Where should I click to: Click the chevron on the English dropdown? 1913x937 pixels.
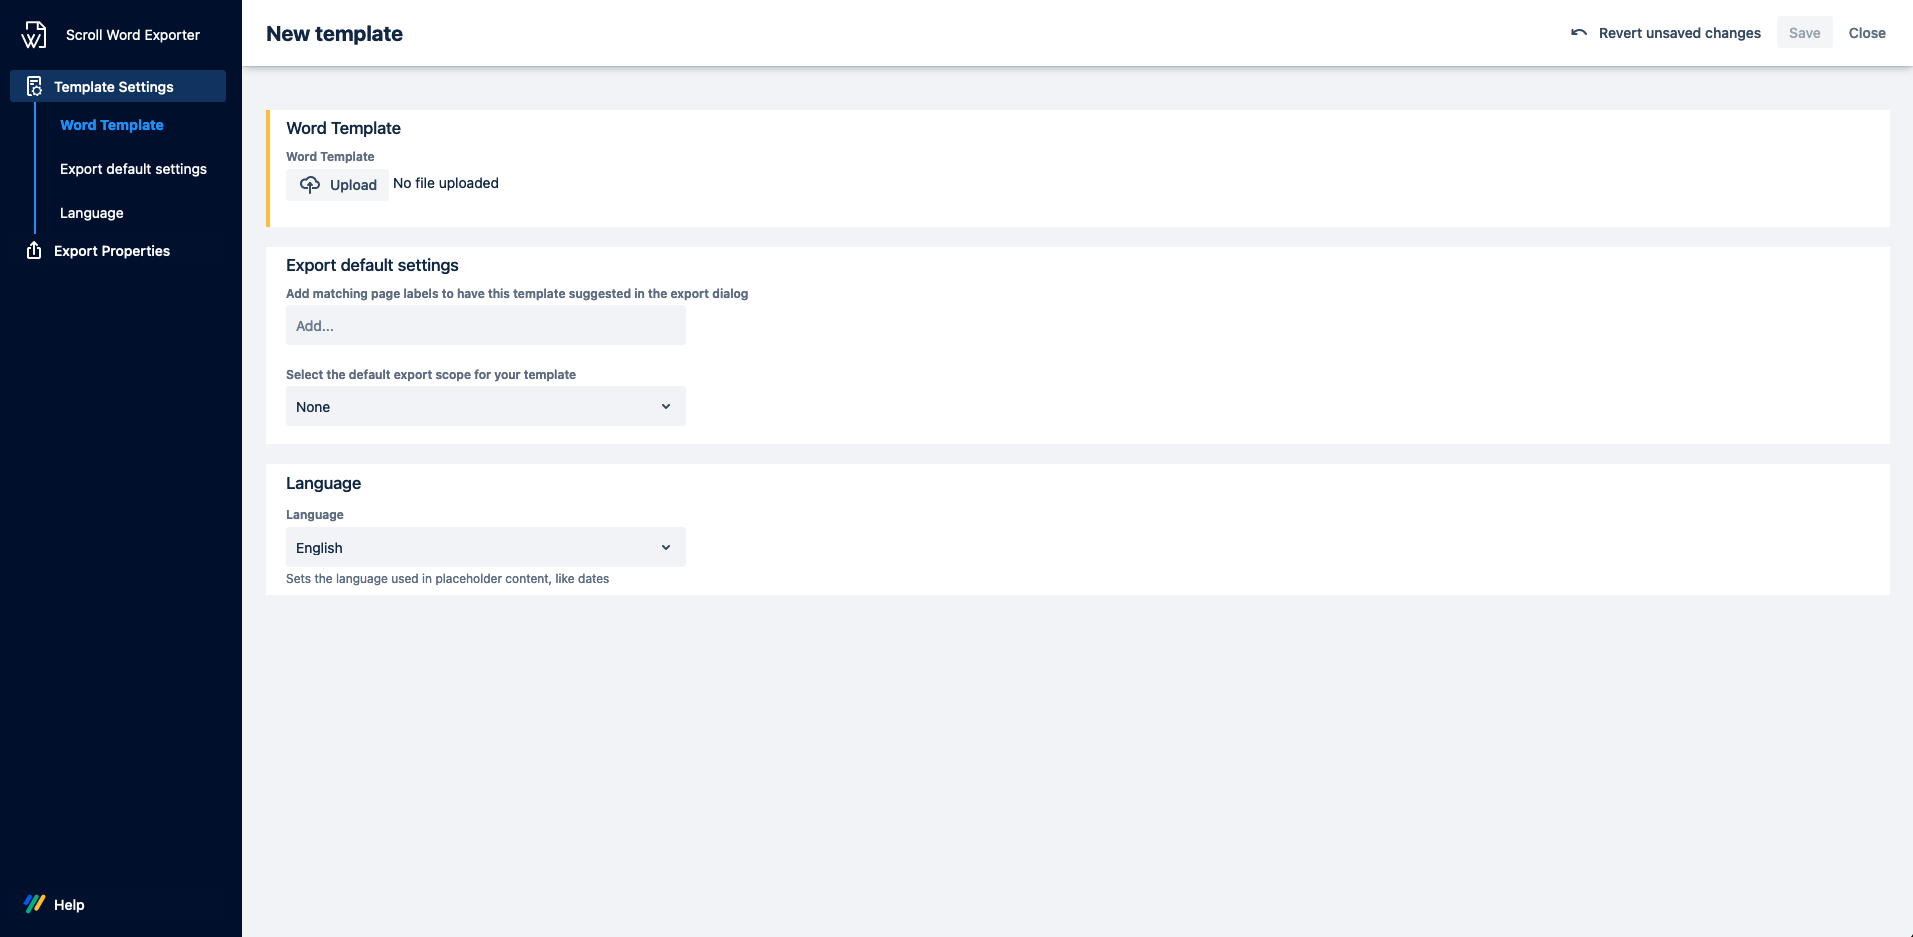tap(666, 548)
